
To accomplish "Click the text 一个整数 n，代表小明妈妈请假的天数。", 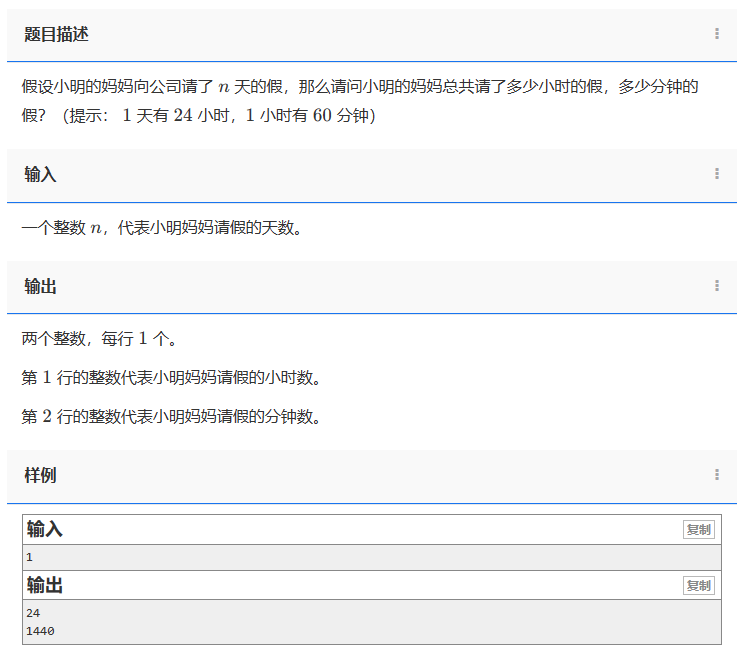I will coord(162,228).
